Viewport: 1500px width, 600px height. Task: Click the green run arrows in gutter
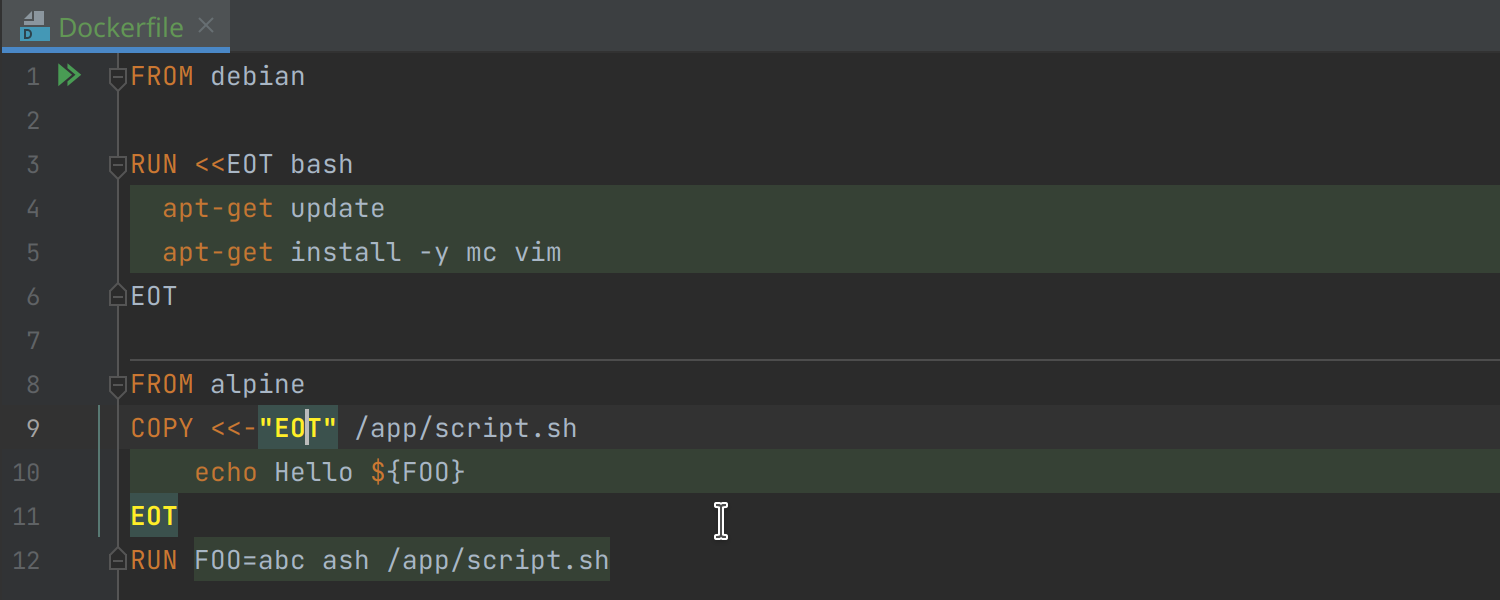coord(68,76)
